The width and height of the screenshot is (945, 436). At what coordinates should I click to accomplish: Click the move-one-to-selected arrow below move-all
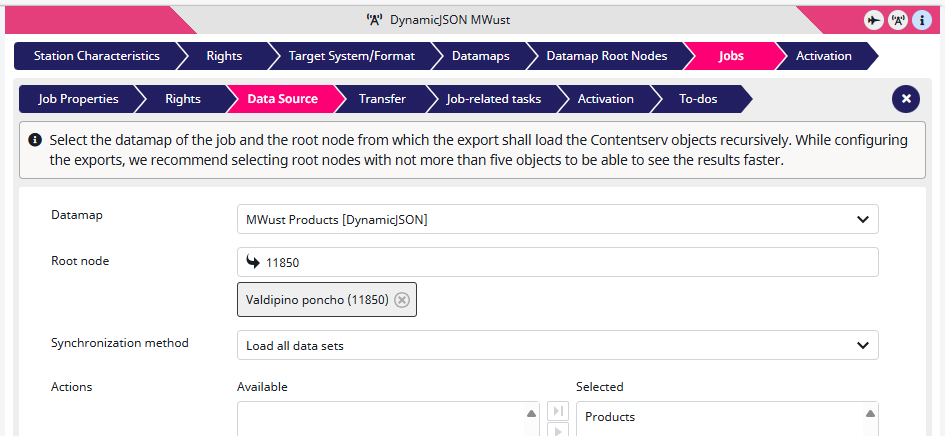[x=558, y=431]
